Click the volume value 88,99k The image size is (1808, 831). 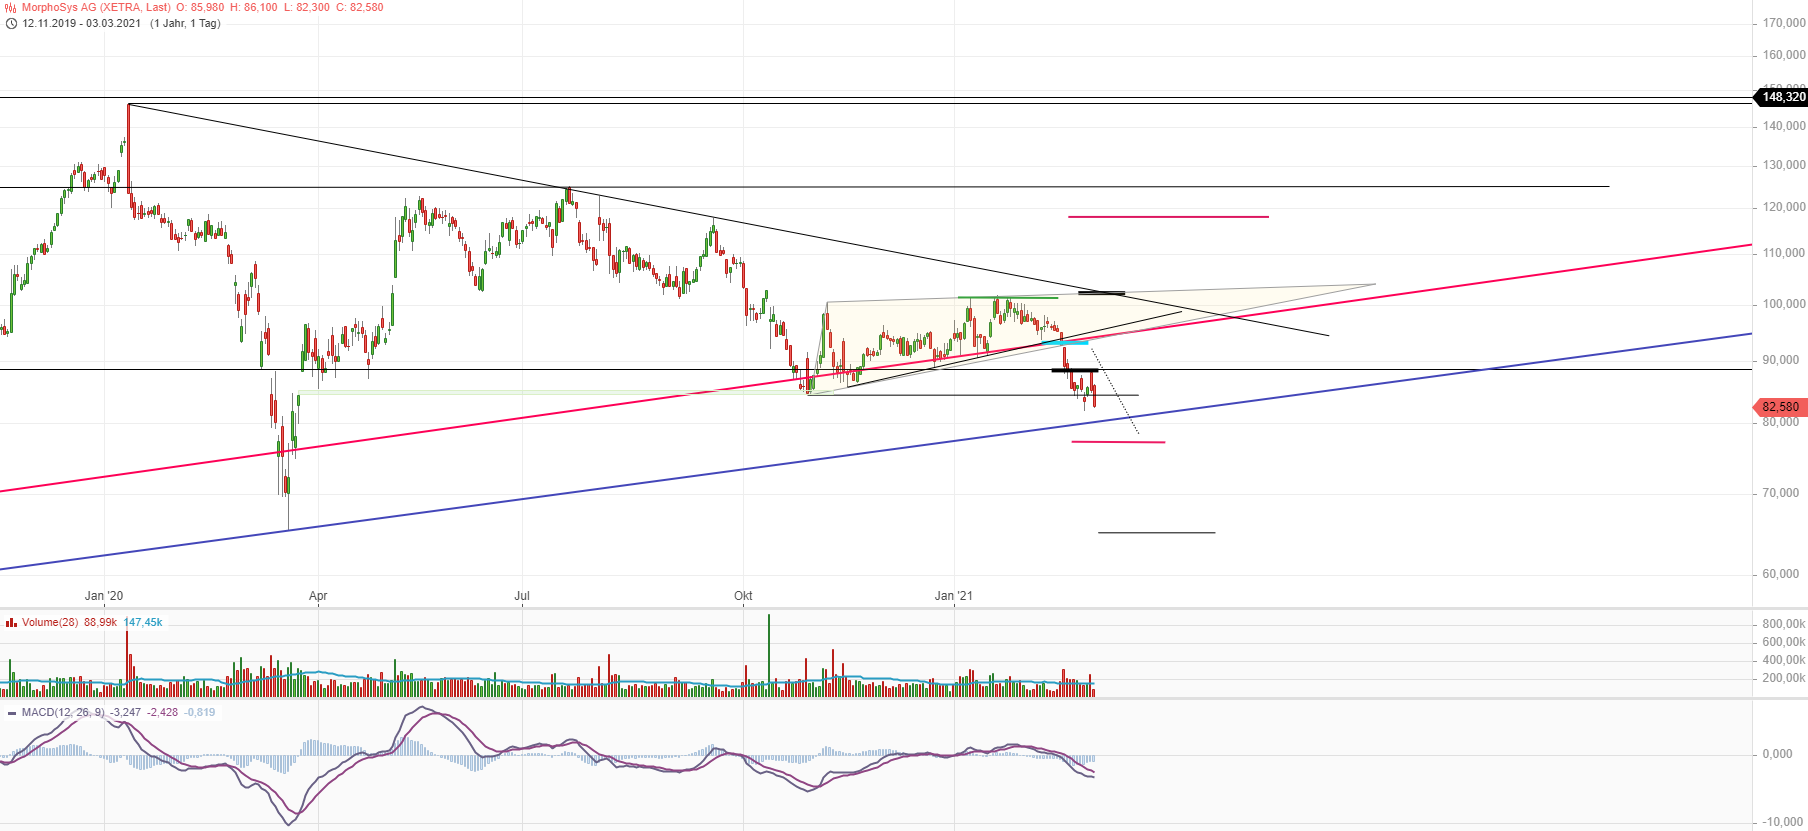click(x=100, y=622)
